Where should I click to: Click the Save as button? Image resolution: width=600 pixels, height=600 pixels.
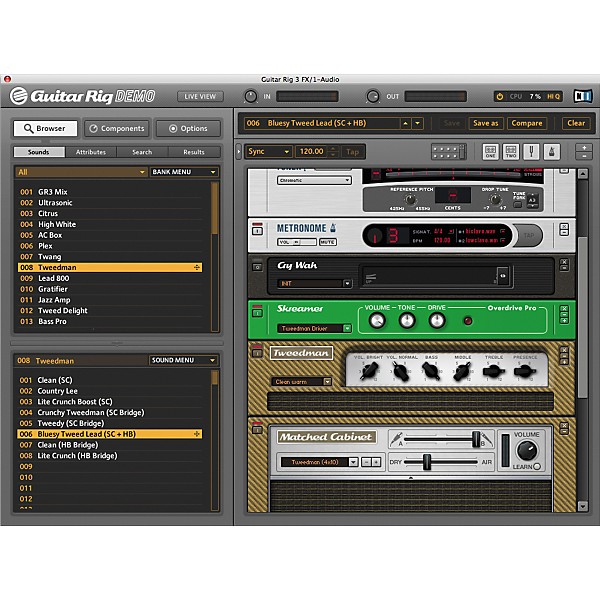(486, 123)
